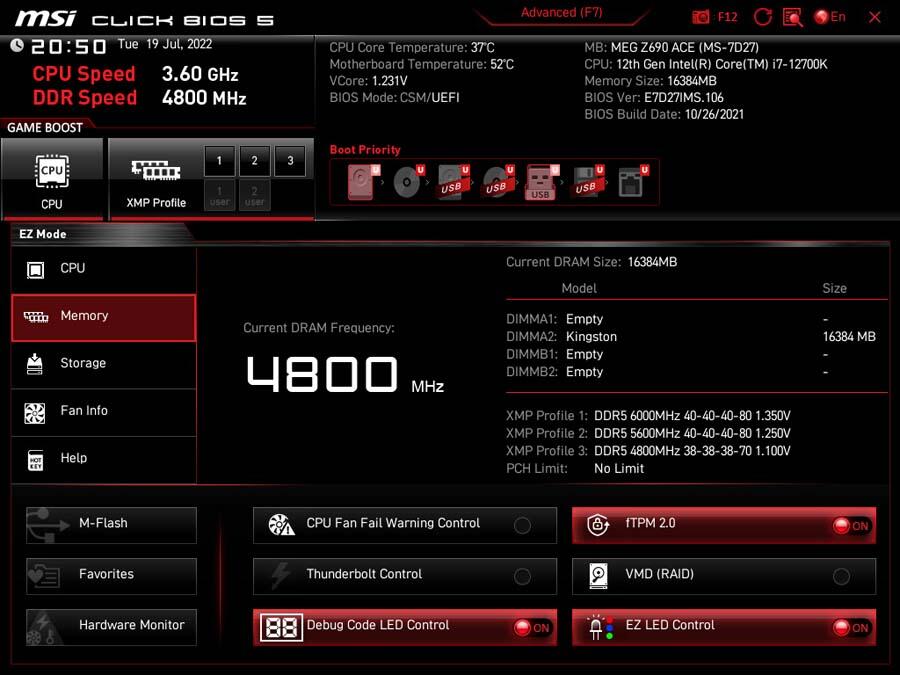Select XMP profile 3

click(x=290, y=161)
